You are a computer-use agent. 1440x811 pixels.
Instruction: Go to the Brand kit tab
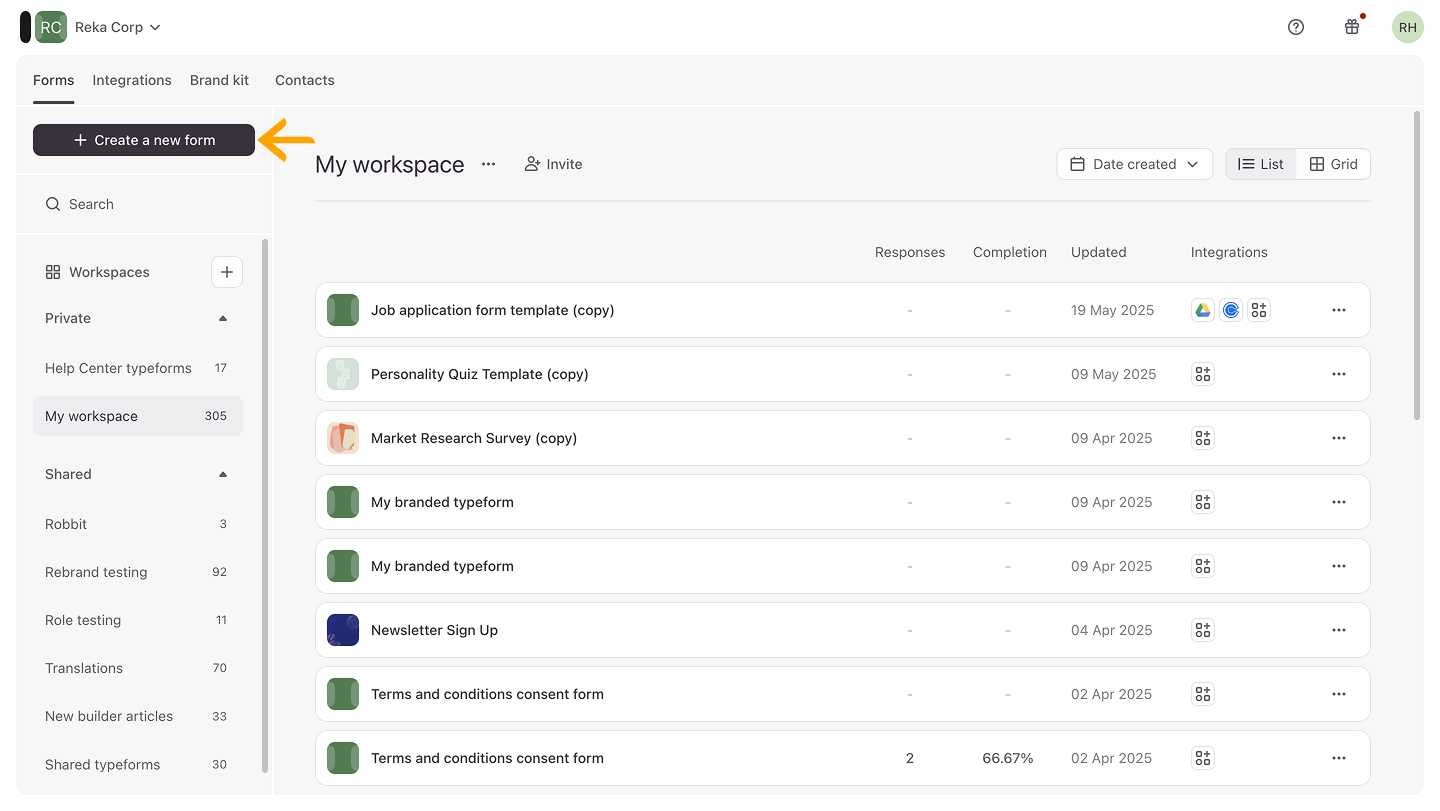[219, 80]
